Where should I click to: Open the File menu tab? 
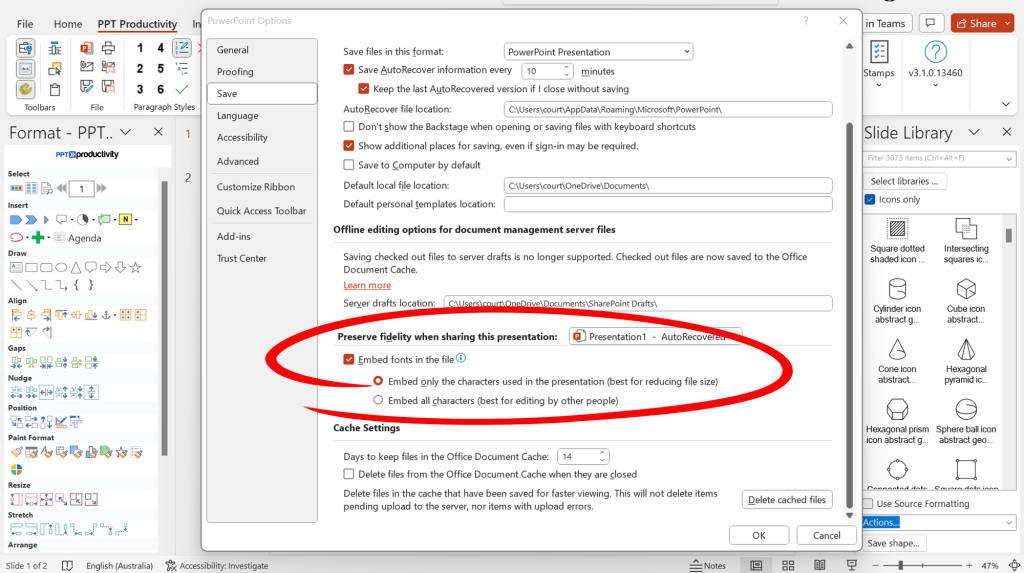pyautogui.click(x=25, y=24)
